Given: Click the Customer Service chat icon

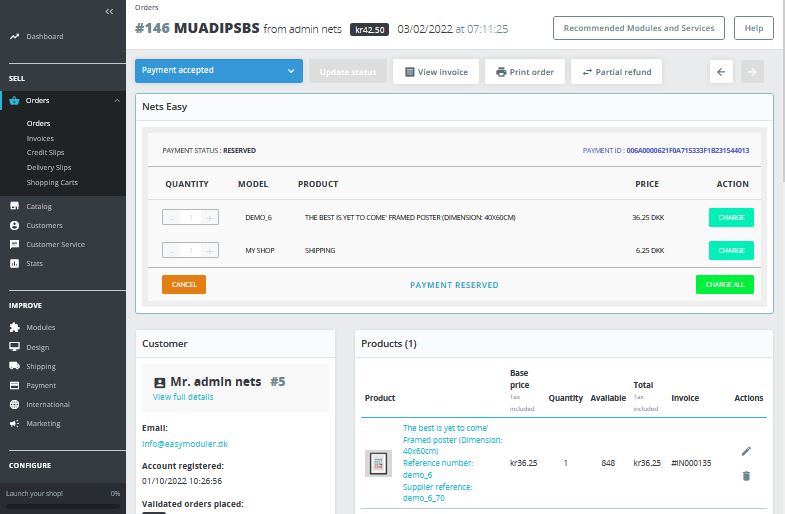Looking at the screenshot, I should tap(15, 244).
